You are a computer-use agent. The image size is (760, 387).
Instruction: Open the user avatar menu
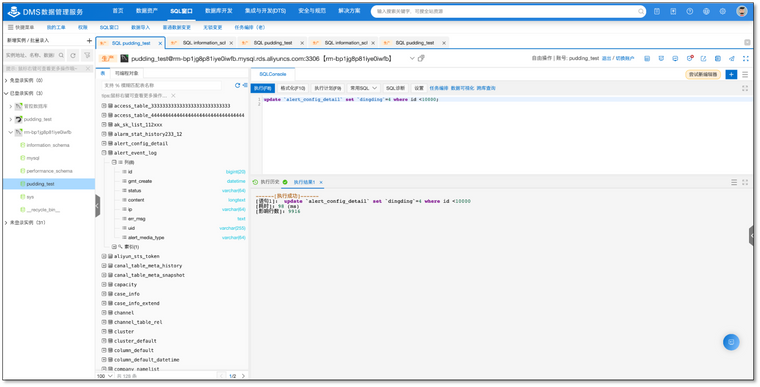[x=742, y=11]
